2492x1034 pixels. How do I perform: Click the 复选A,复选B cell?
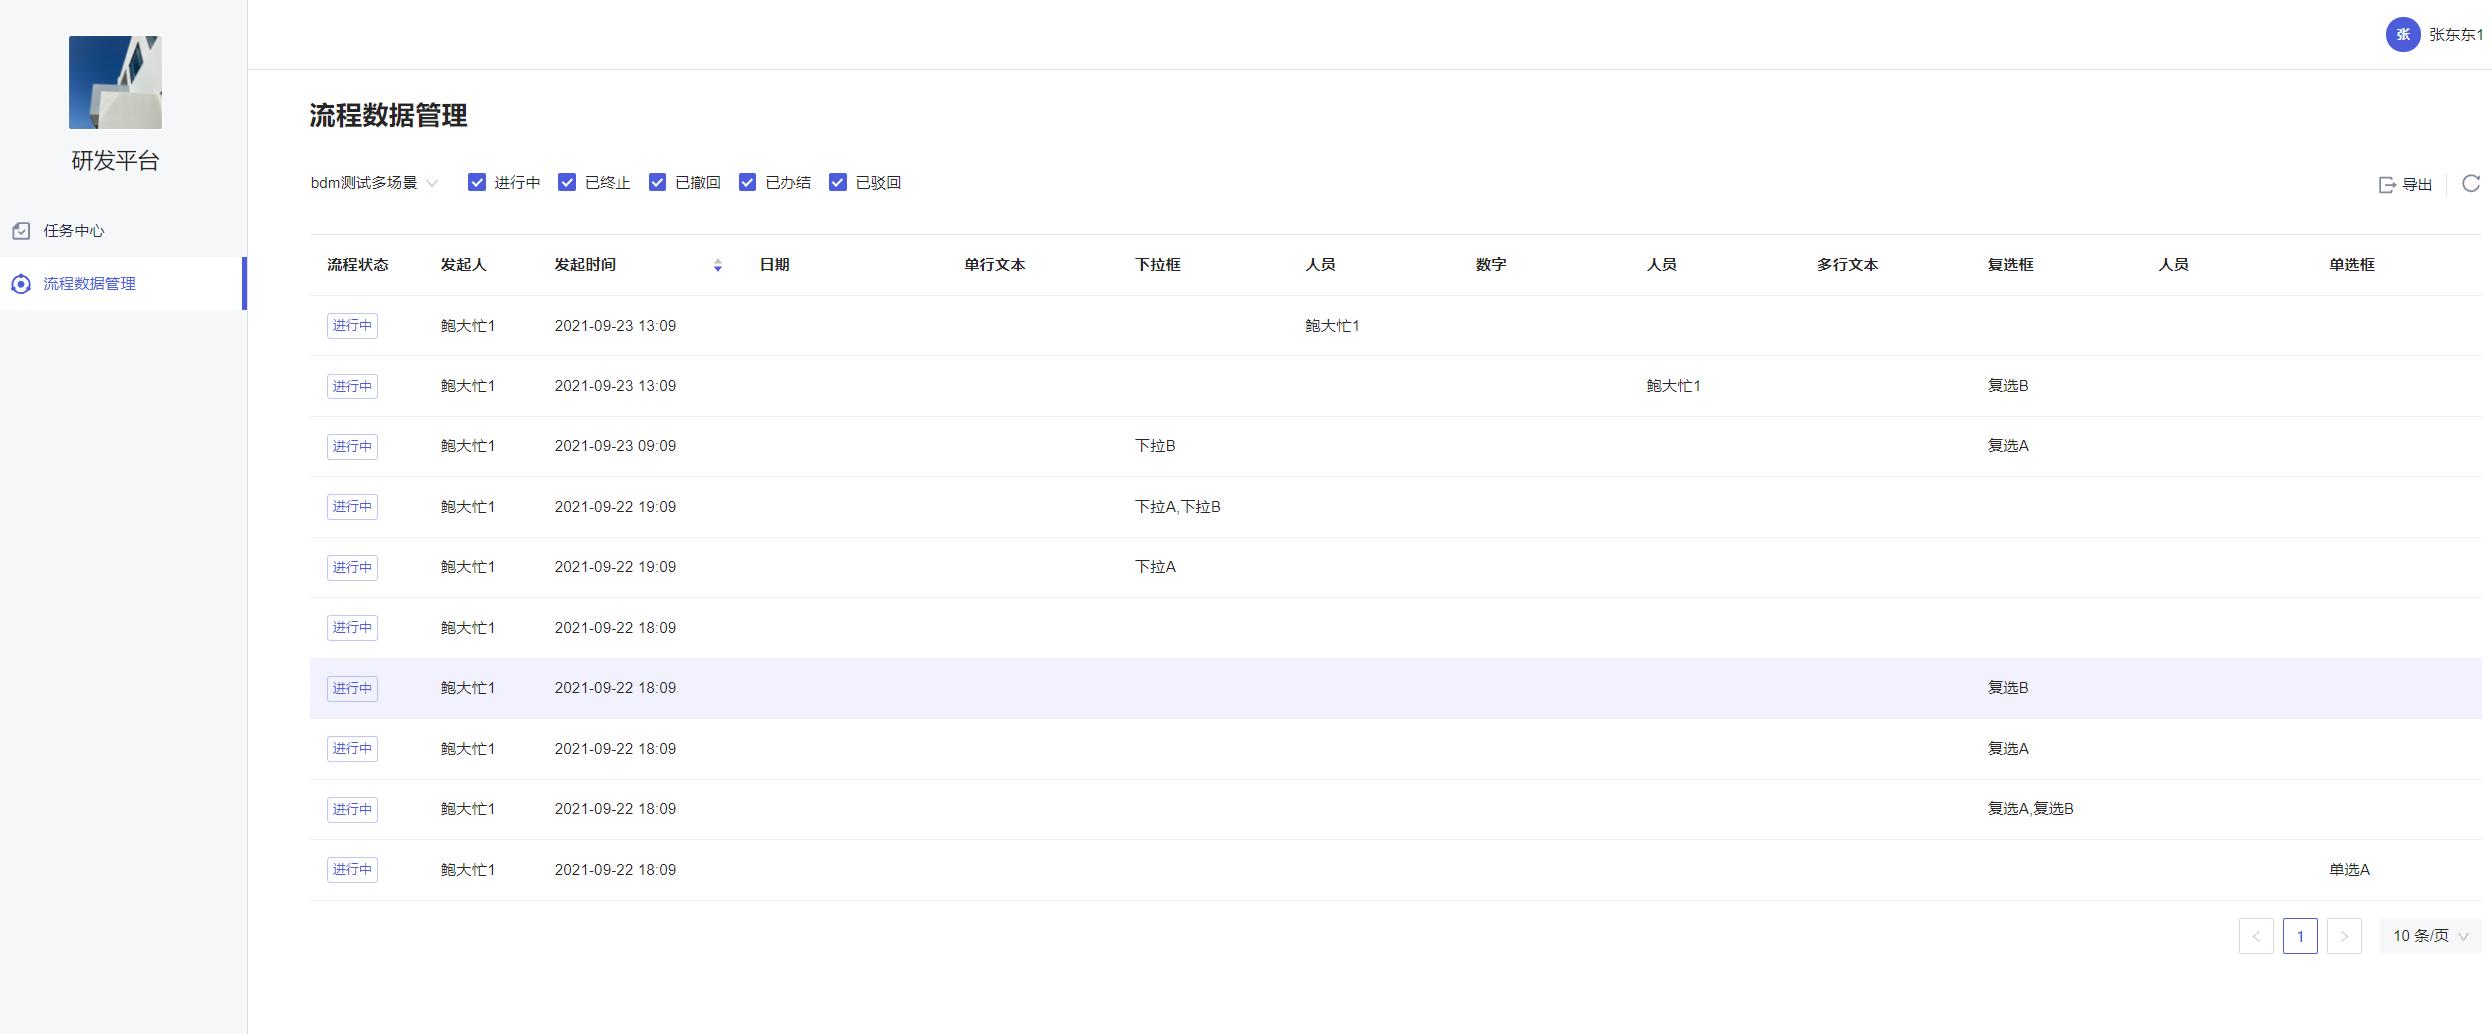click(2030, 809)
